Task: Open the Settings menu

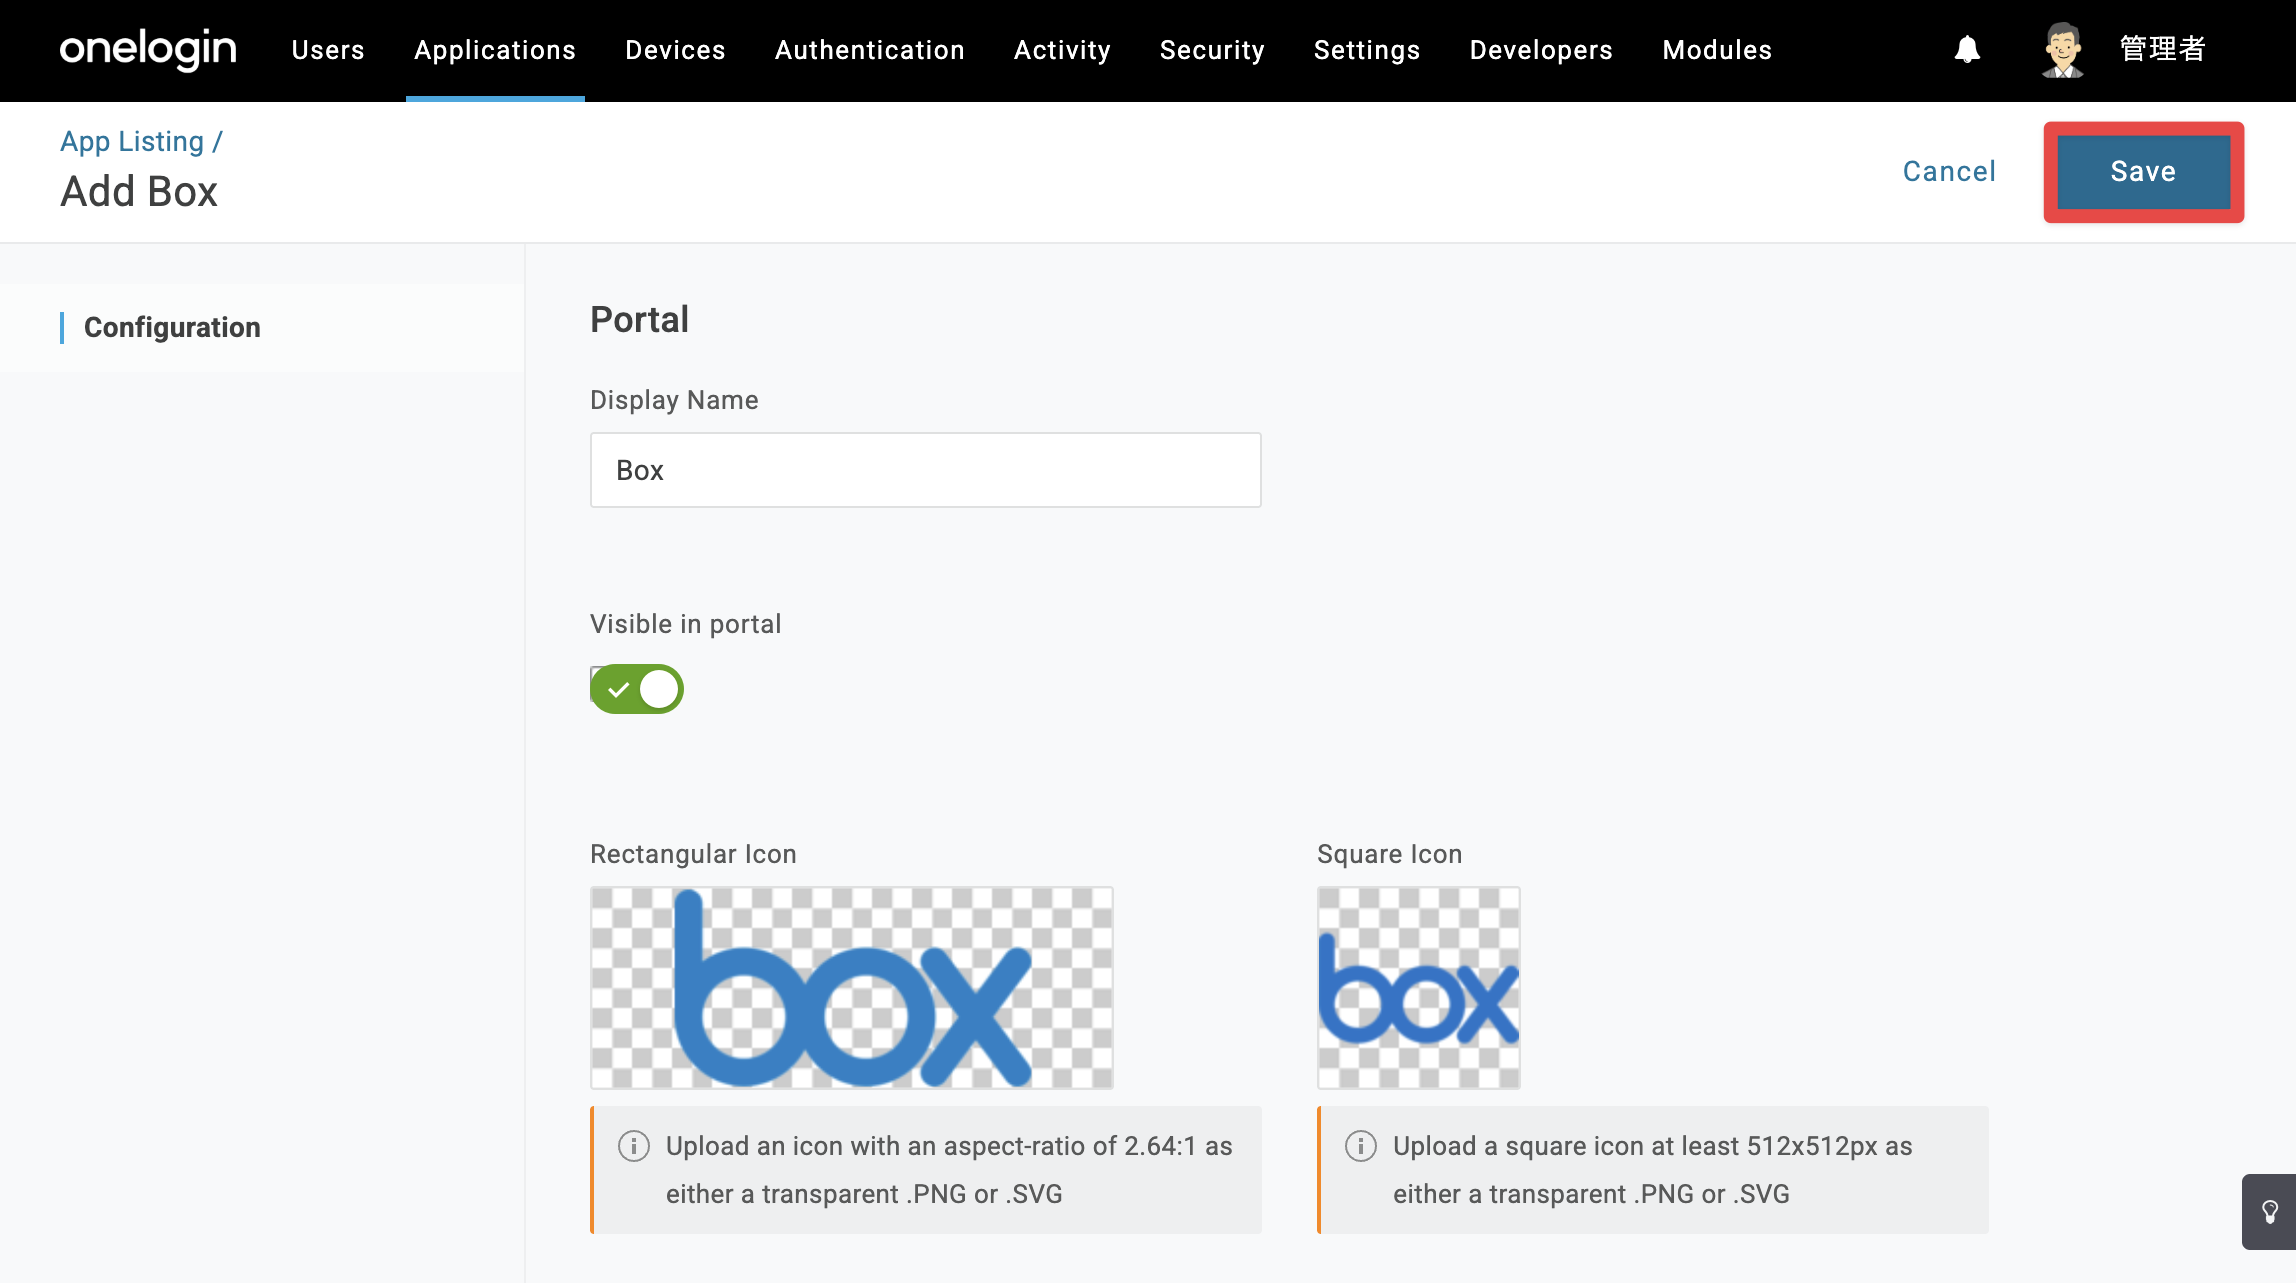Action: [1367, 50]
